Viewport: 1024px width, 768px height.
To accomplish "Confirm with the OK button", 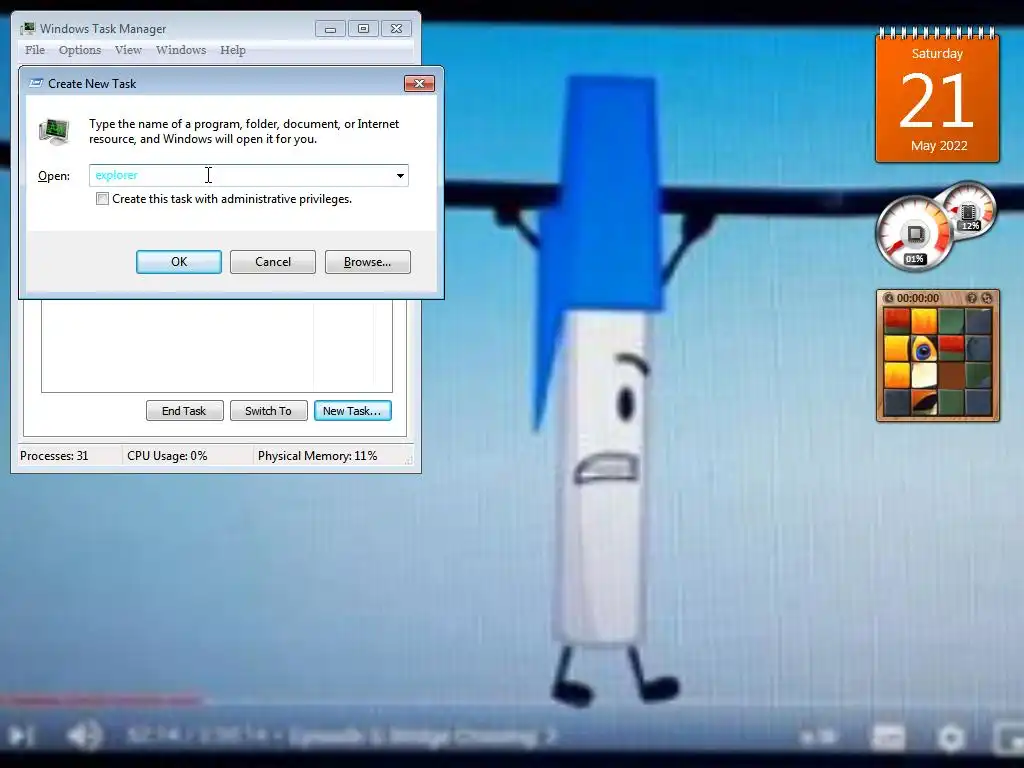I will click(179, 262).
